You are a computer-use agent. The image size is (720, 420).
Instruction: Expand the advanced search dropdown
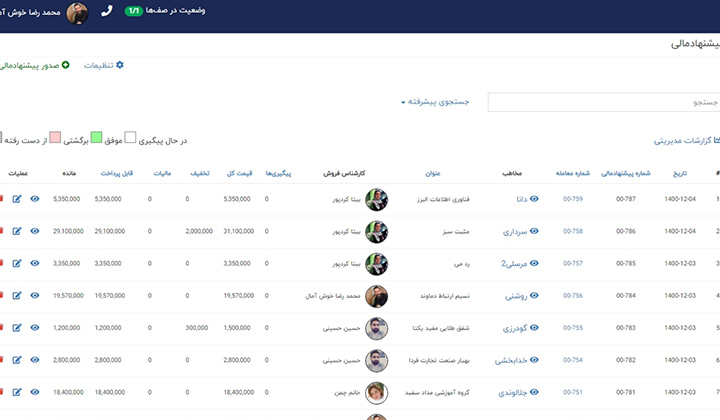coord(436,102)
